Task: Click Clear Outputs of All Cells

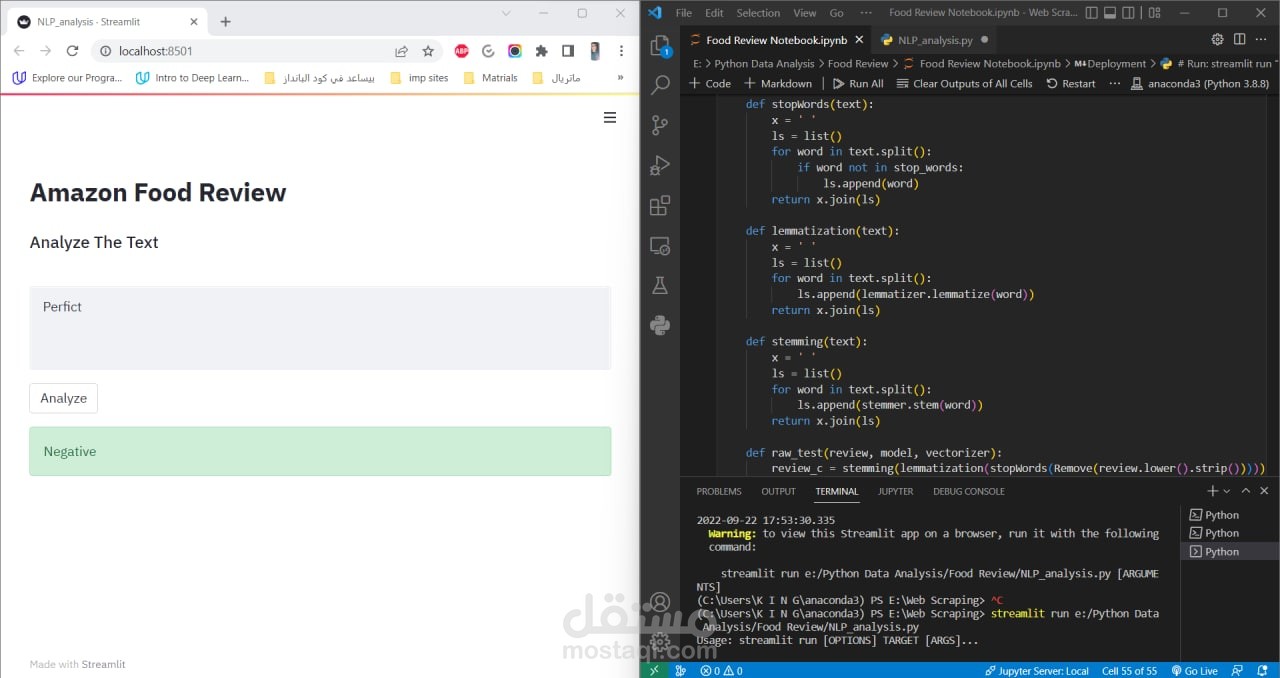Action: 964,83
